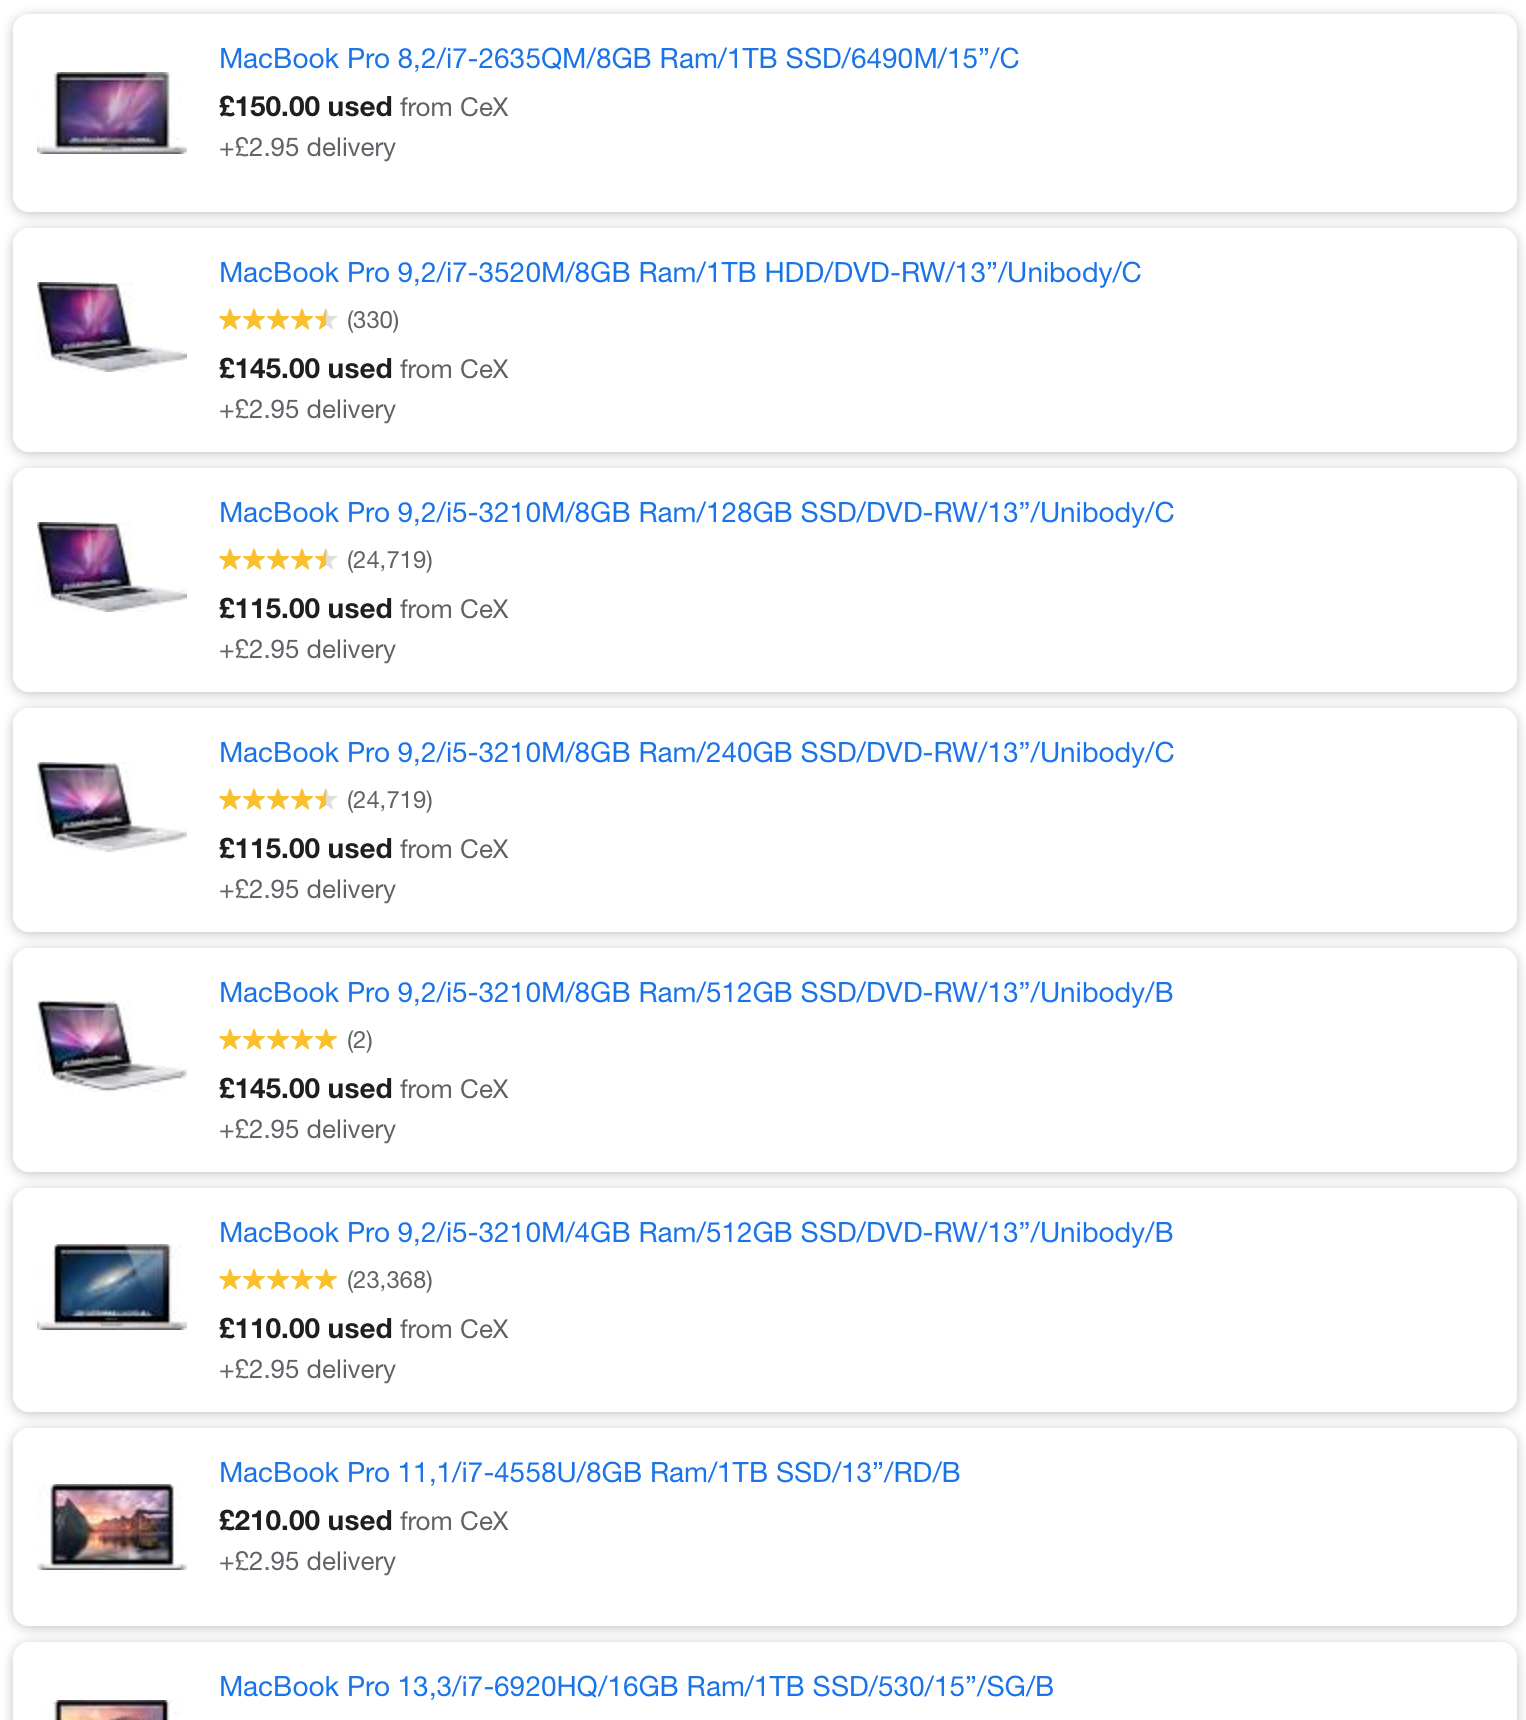The image size is (1526, 1720).
Task: Open the MacBook Pro 9,2 128GB SSD listing
Action: point(696,513)
